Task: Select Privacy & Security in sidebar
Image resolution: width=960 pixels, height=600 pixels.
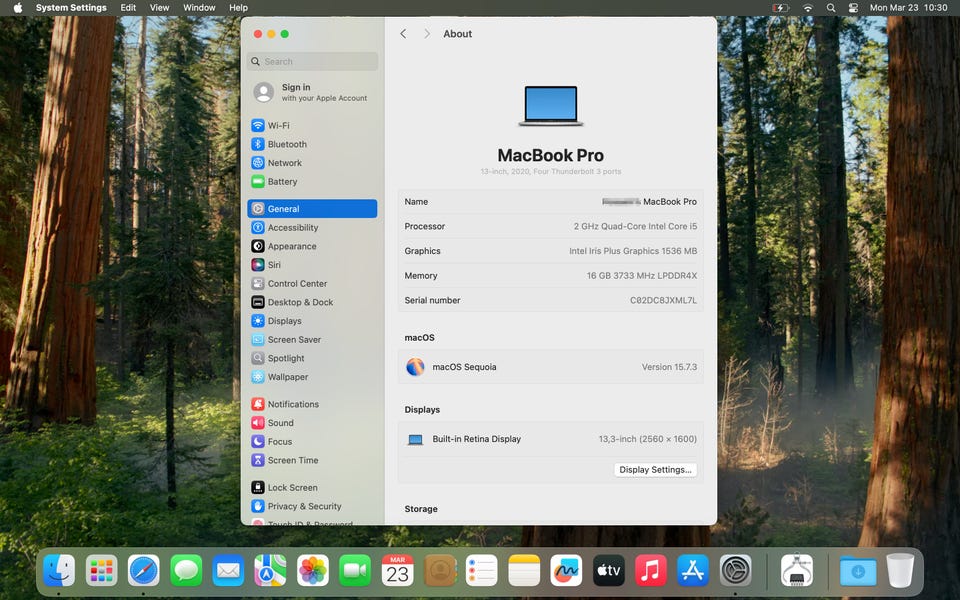Action: (x=304, y=507)
